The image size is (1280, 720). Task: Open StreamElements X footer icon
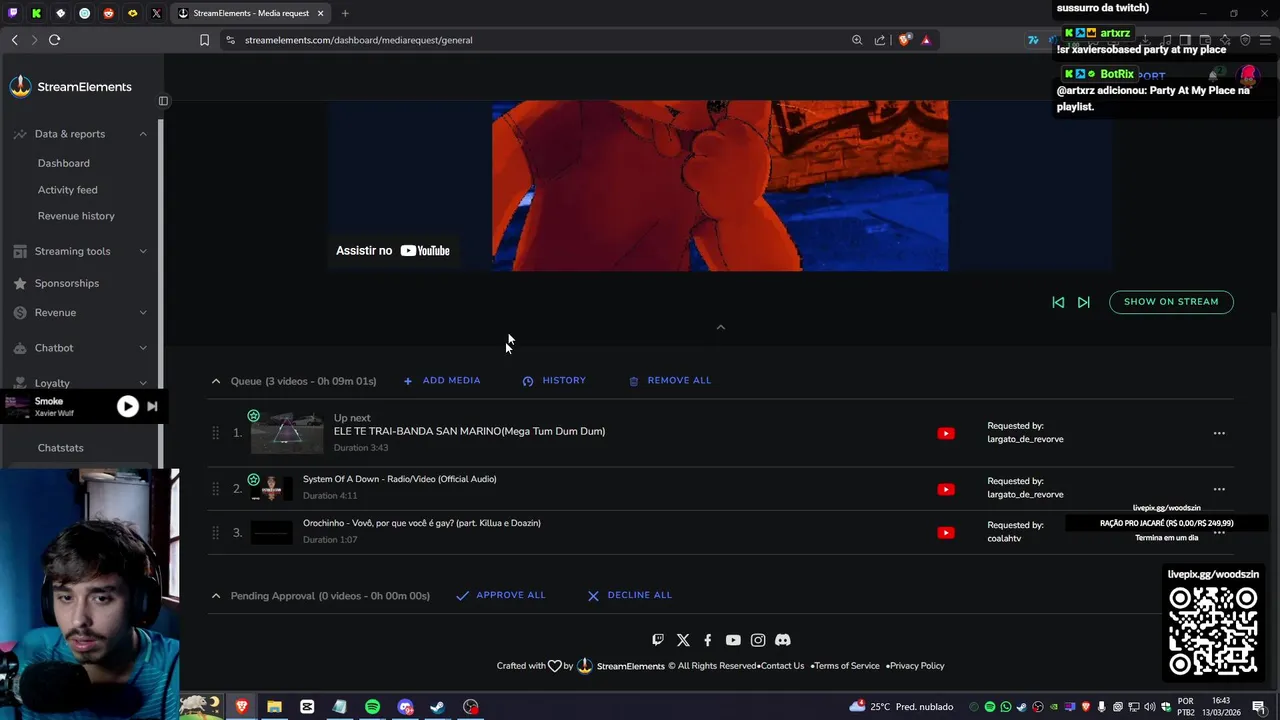point(683,640)
